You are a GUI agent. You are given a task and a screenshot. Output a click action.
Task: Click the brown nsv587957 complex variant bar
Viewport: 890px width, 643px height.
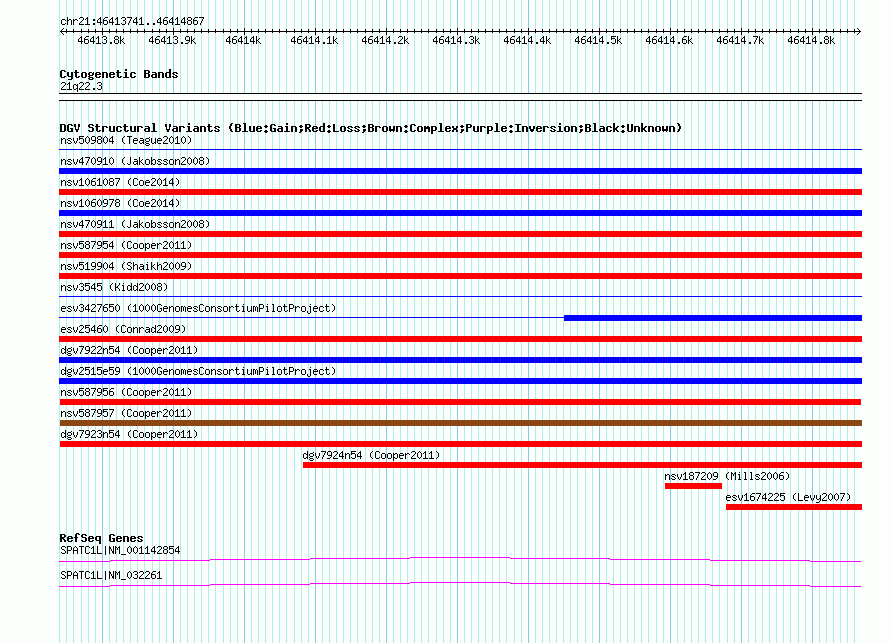460,423
